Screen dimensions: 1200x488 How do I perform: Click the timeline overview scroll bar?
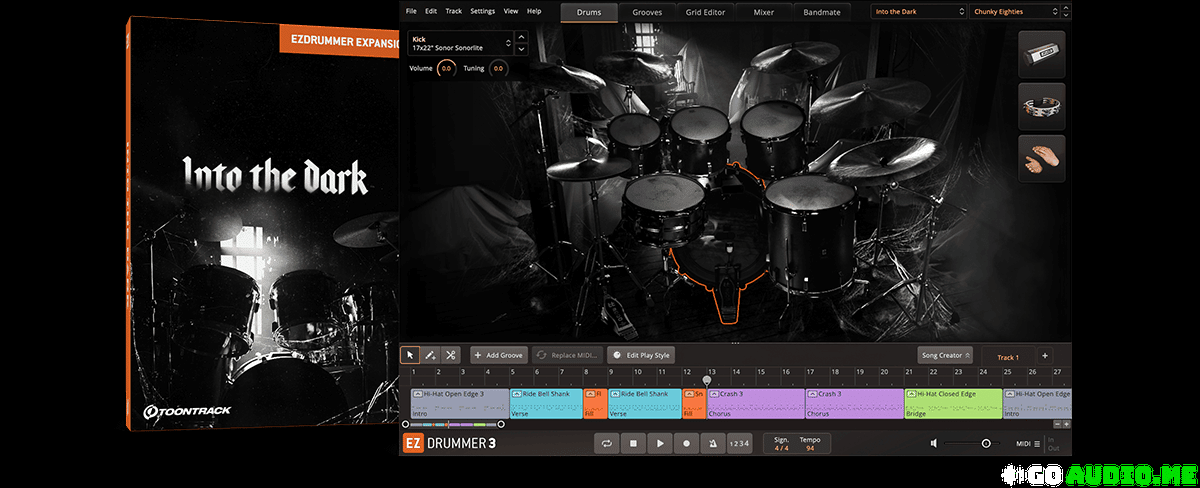(453, 424)
